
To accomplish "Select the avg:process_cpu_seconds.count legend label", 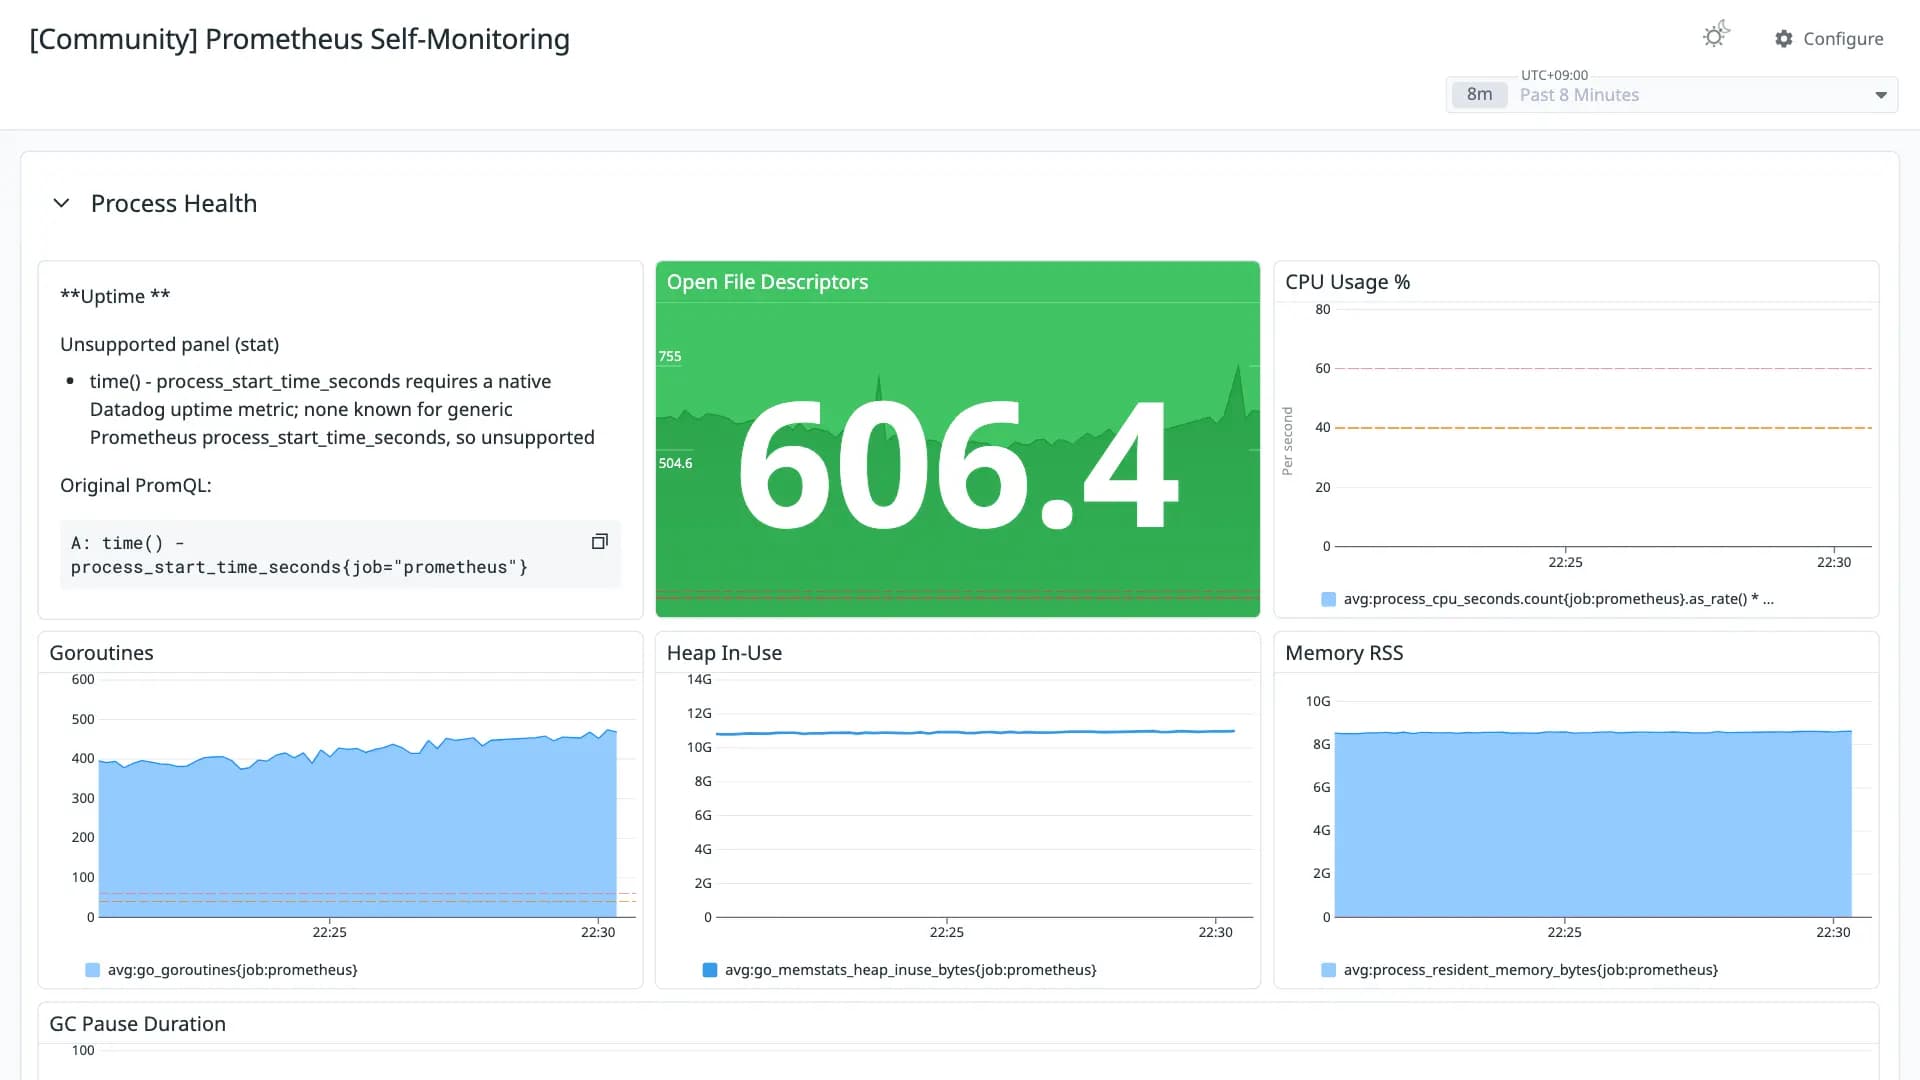I will tap(1558, 599).
